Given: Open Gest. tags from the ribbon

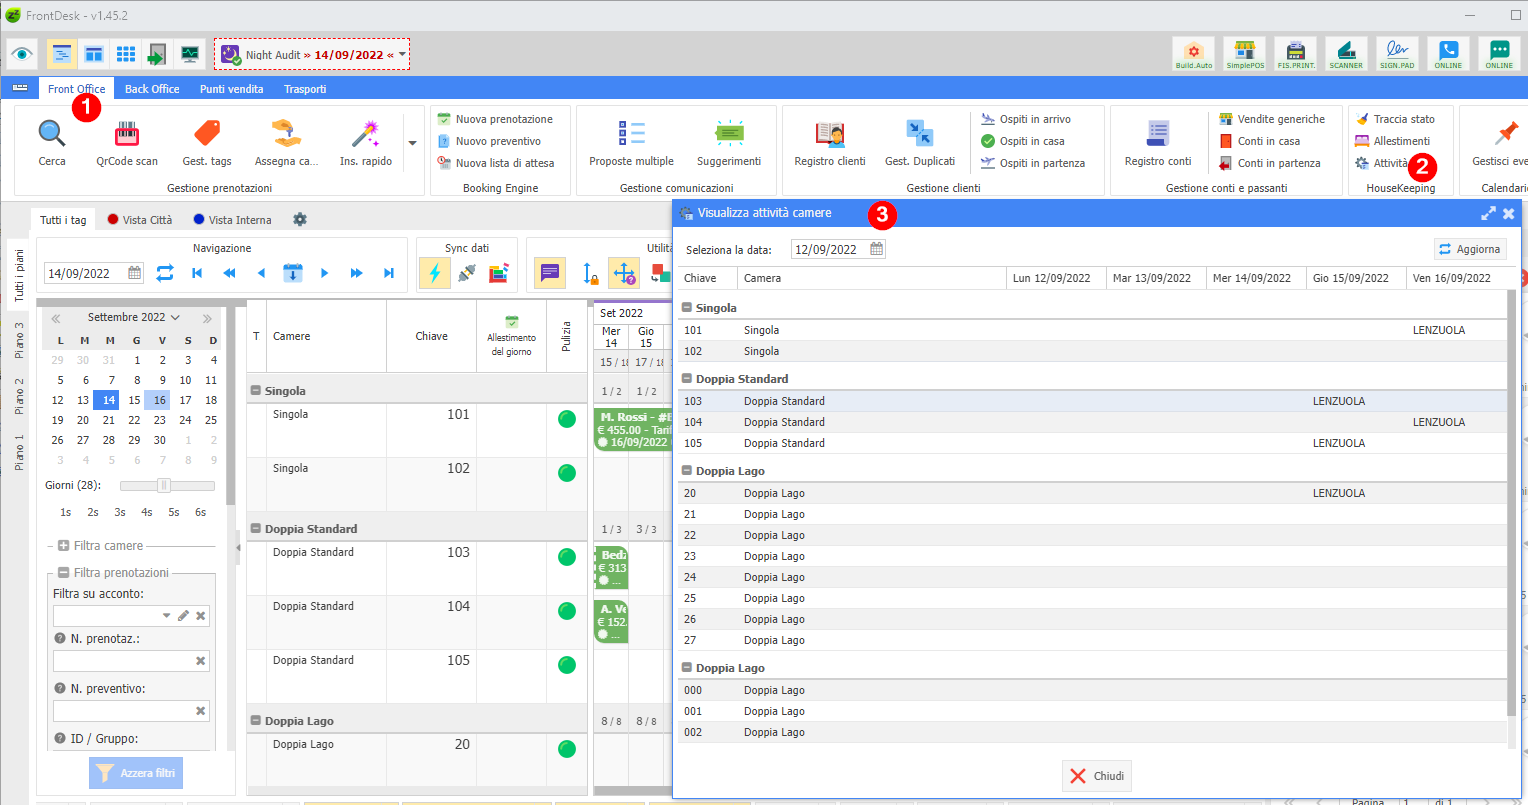Looking at the screenshot, I should tap(207, 142).
